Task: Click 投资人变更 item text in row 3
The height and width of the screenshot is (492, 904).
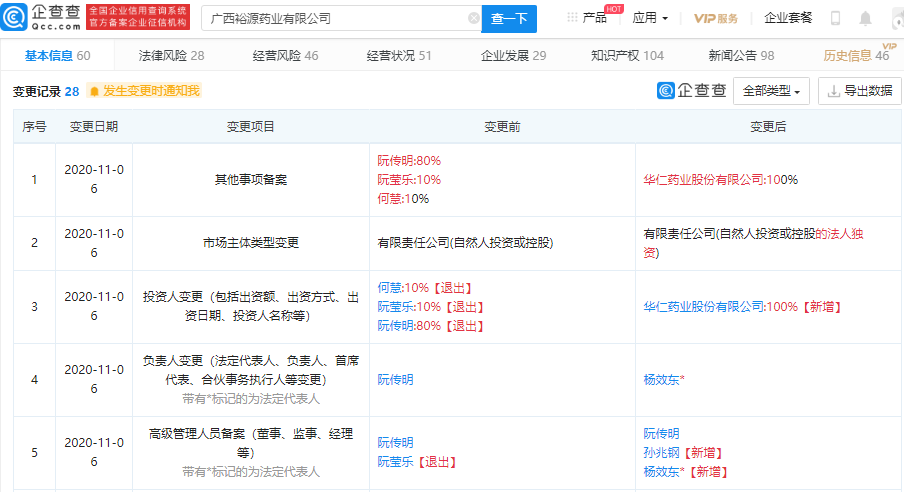Action: pyautogui.click(x=250, y=306)
